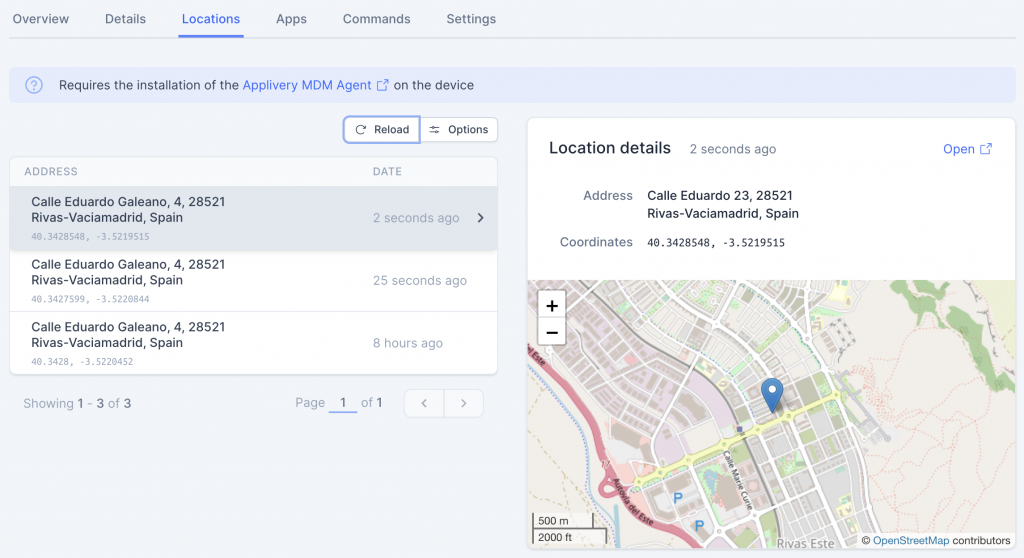Viewport: 1024px width, 558px height.
Task: Open the Commands tab
Action: (377, 19)
